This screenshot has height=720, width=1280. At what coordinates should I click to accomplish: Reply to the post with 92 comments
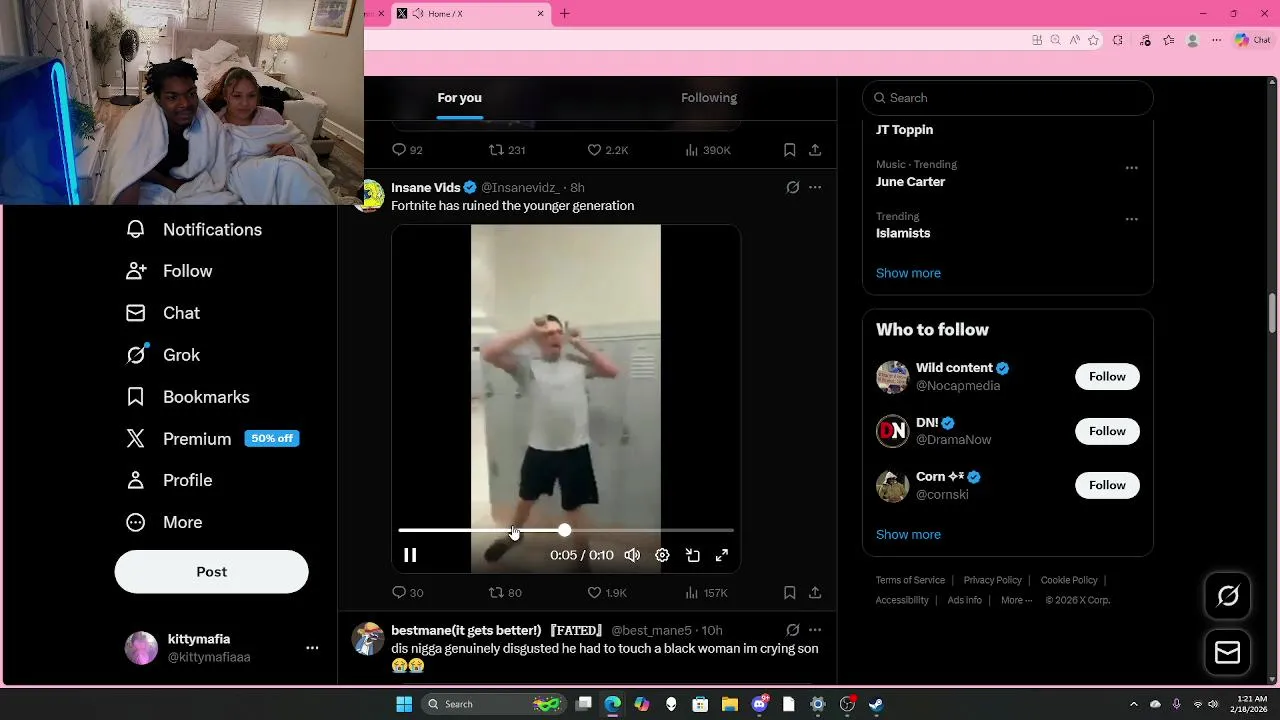point(407,150)
